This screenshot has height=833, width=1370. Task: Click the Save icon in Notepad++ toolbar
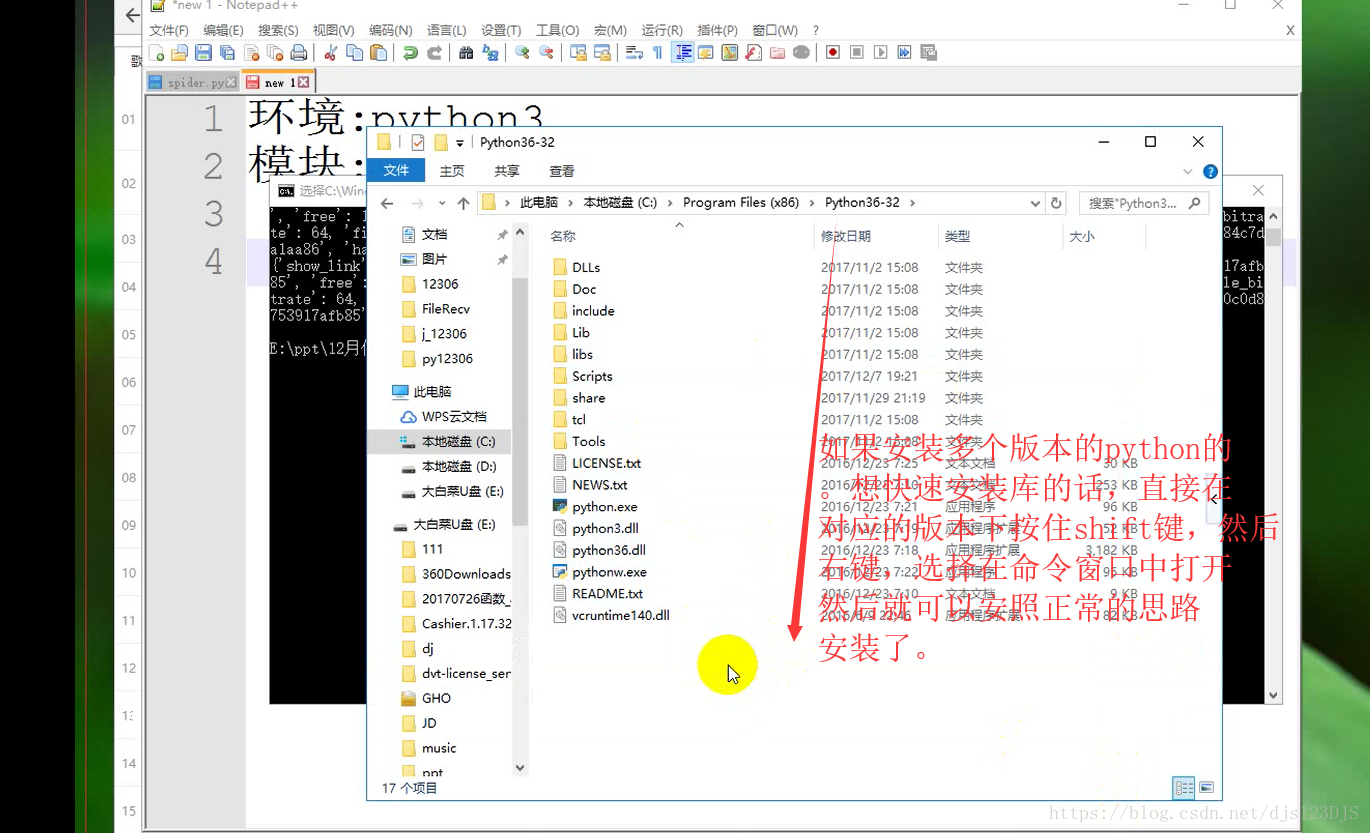pyautogui.click(x=204, y=53)
